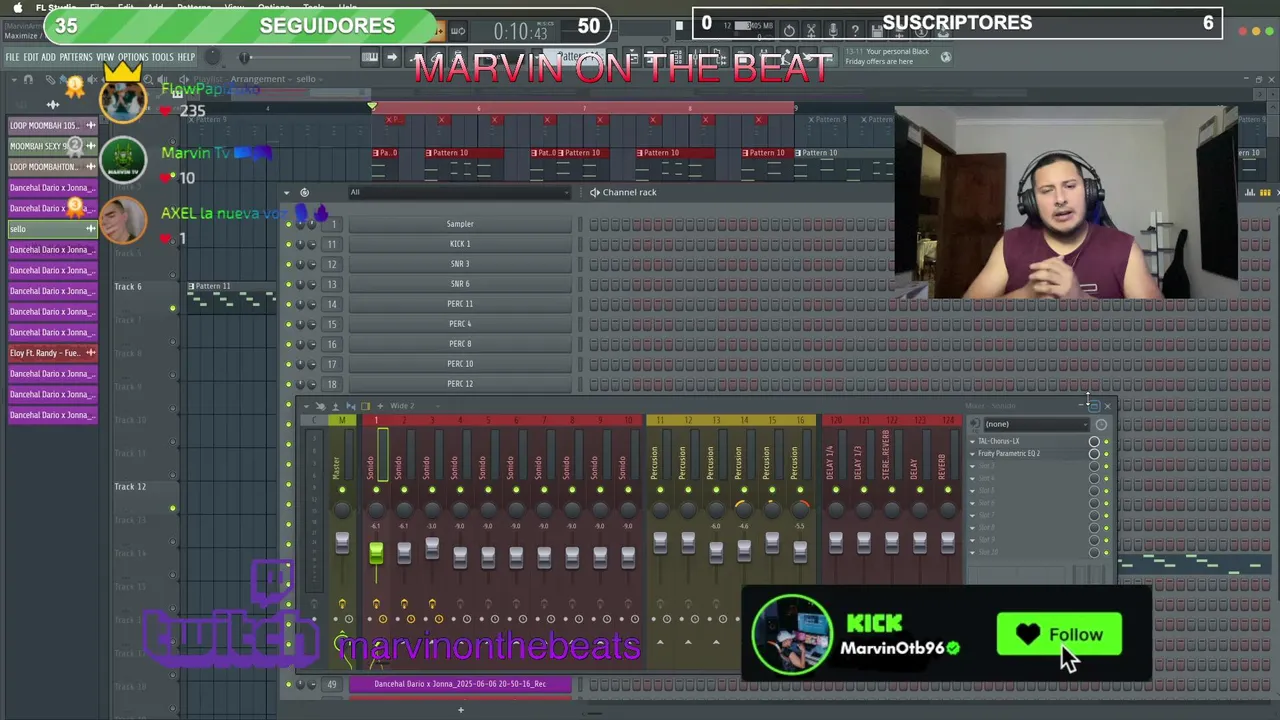Click the Apple menu icon
The width and height of the screenshot is (1280, 720).
point(17,7)
